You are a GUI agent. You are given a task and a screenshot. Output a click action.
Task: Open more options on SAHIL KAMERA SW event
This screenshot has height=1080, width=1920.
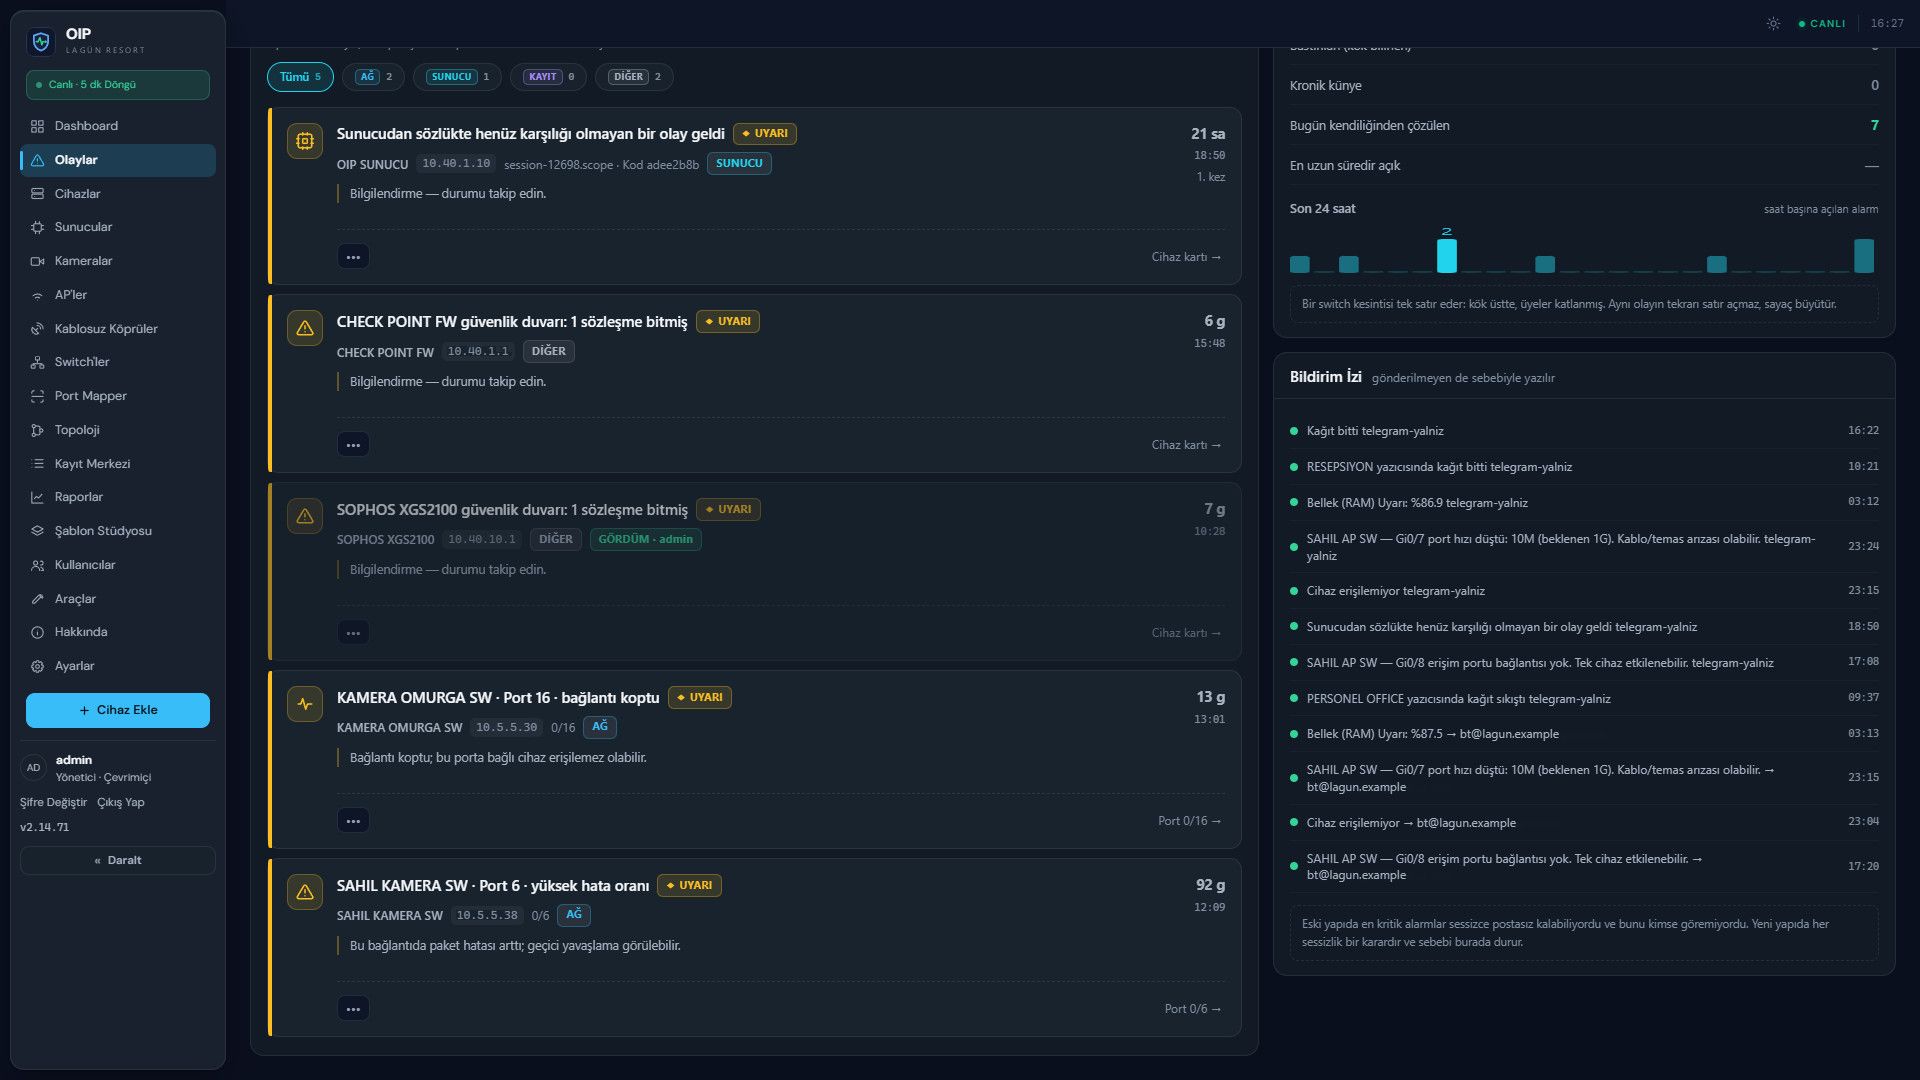353,1009
